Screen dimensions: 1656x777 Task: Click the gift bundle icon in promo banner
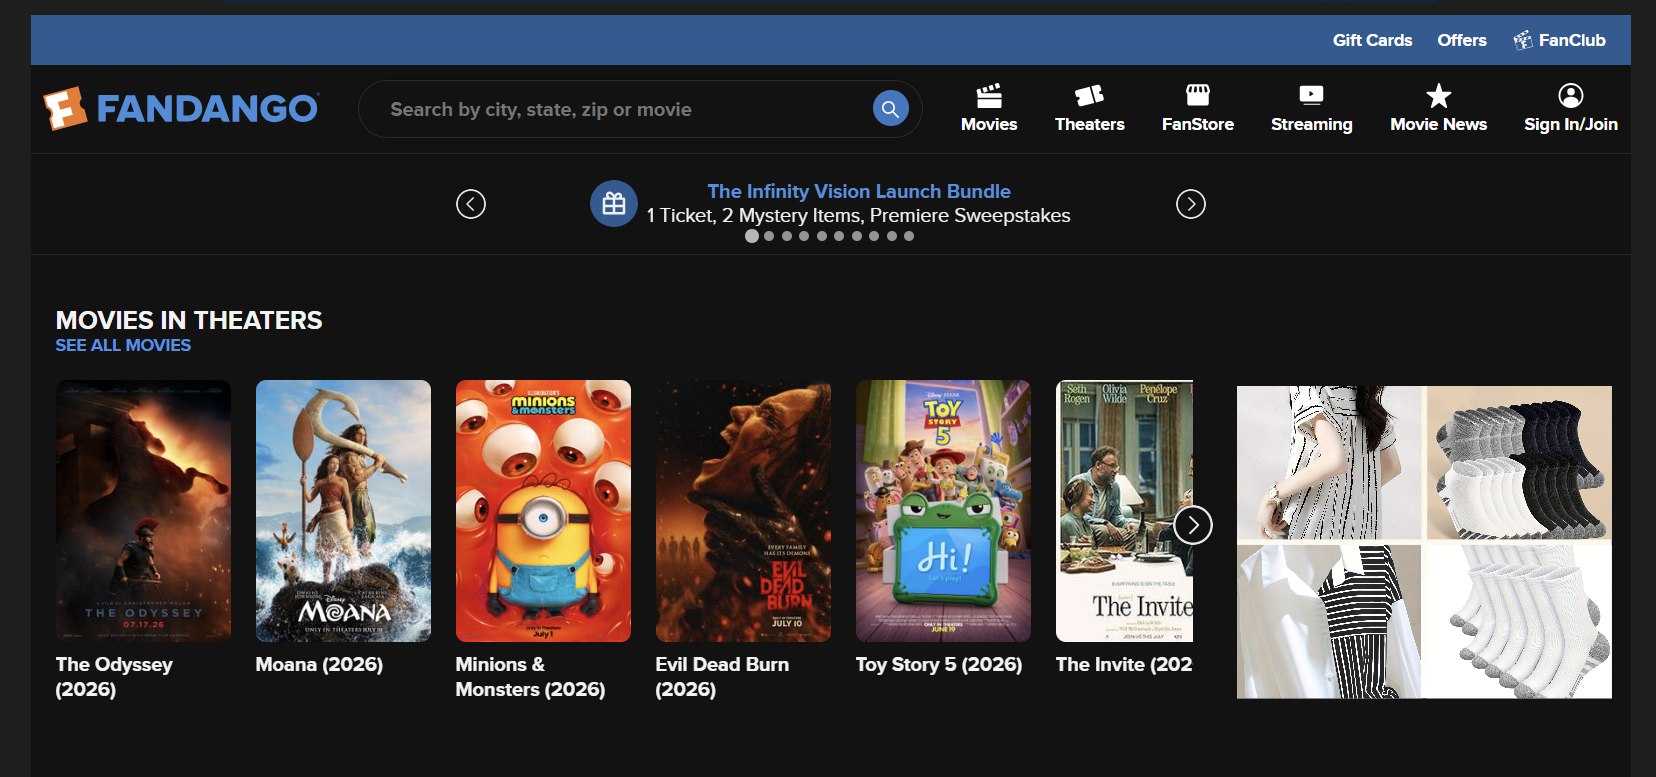pyautogui.click(x=614, y=204)
